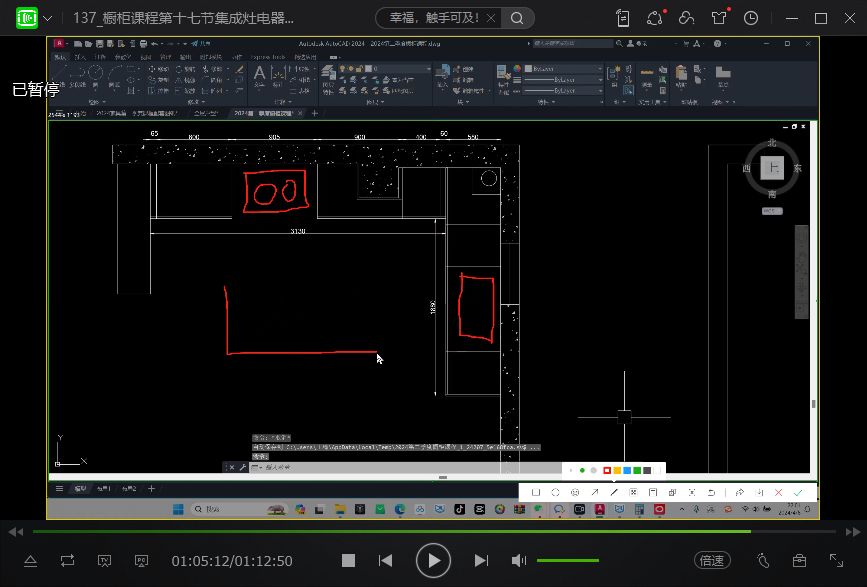The height and width of the screenshot is (587, 867).
Task: Click the eject/open file icon
Action: [30, 561]
